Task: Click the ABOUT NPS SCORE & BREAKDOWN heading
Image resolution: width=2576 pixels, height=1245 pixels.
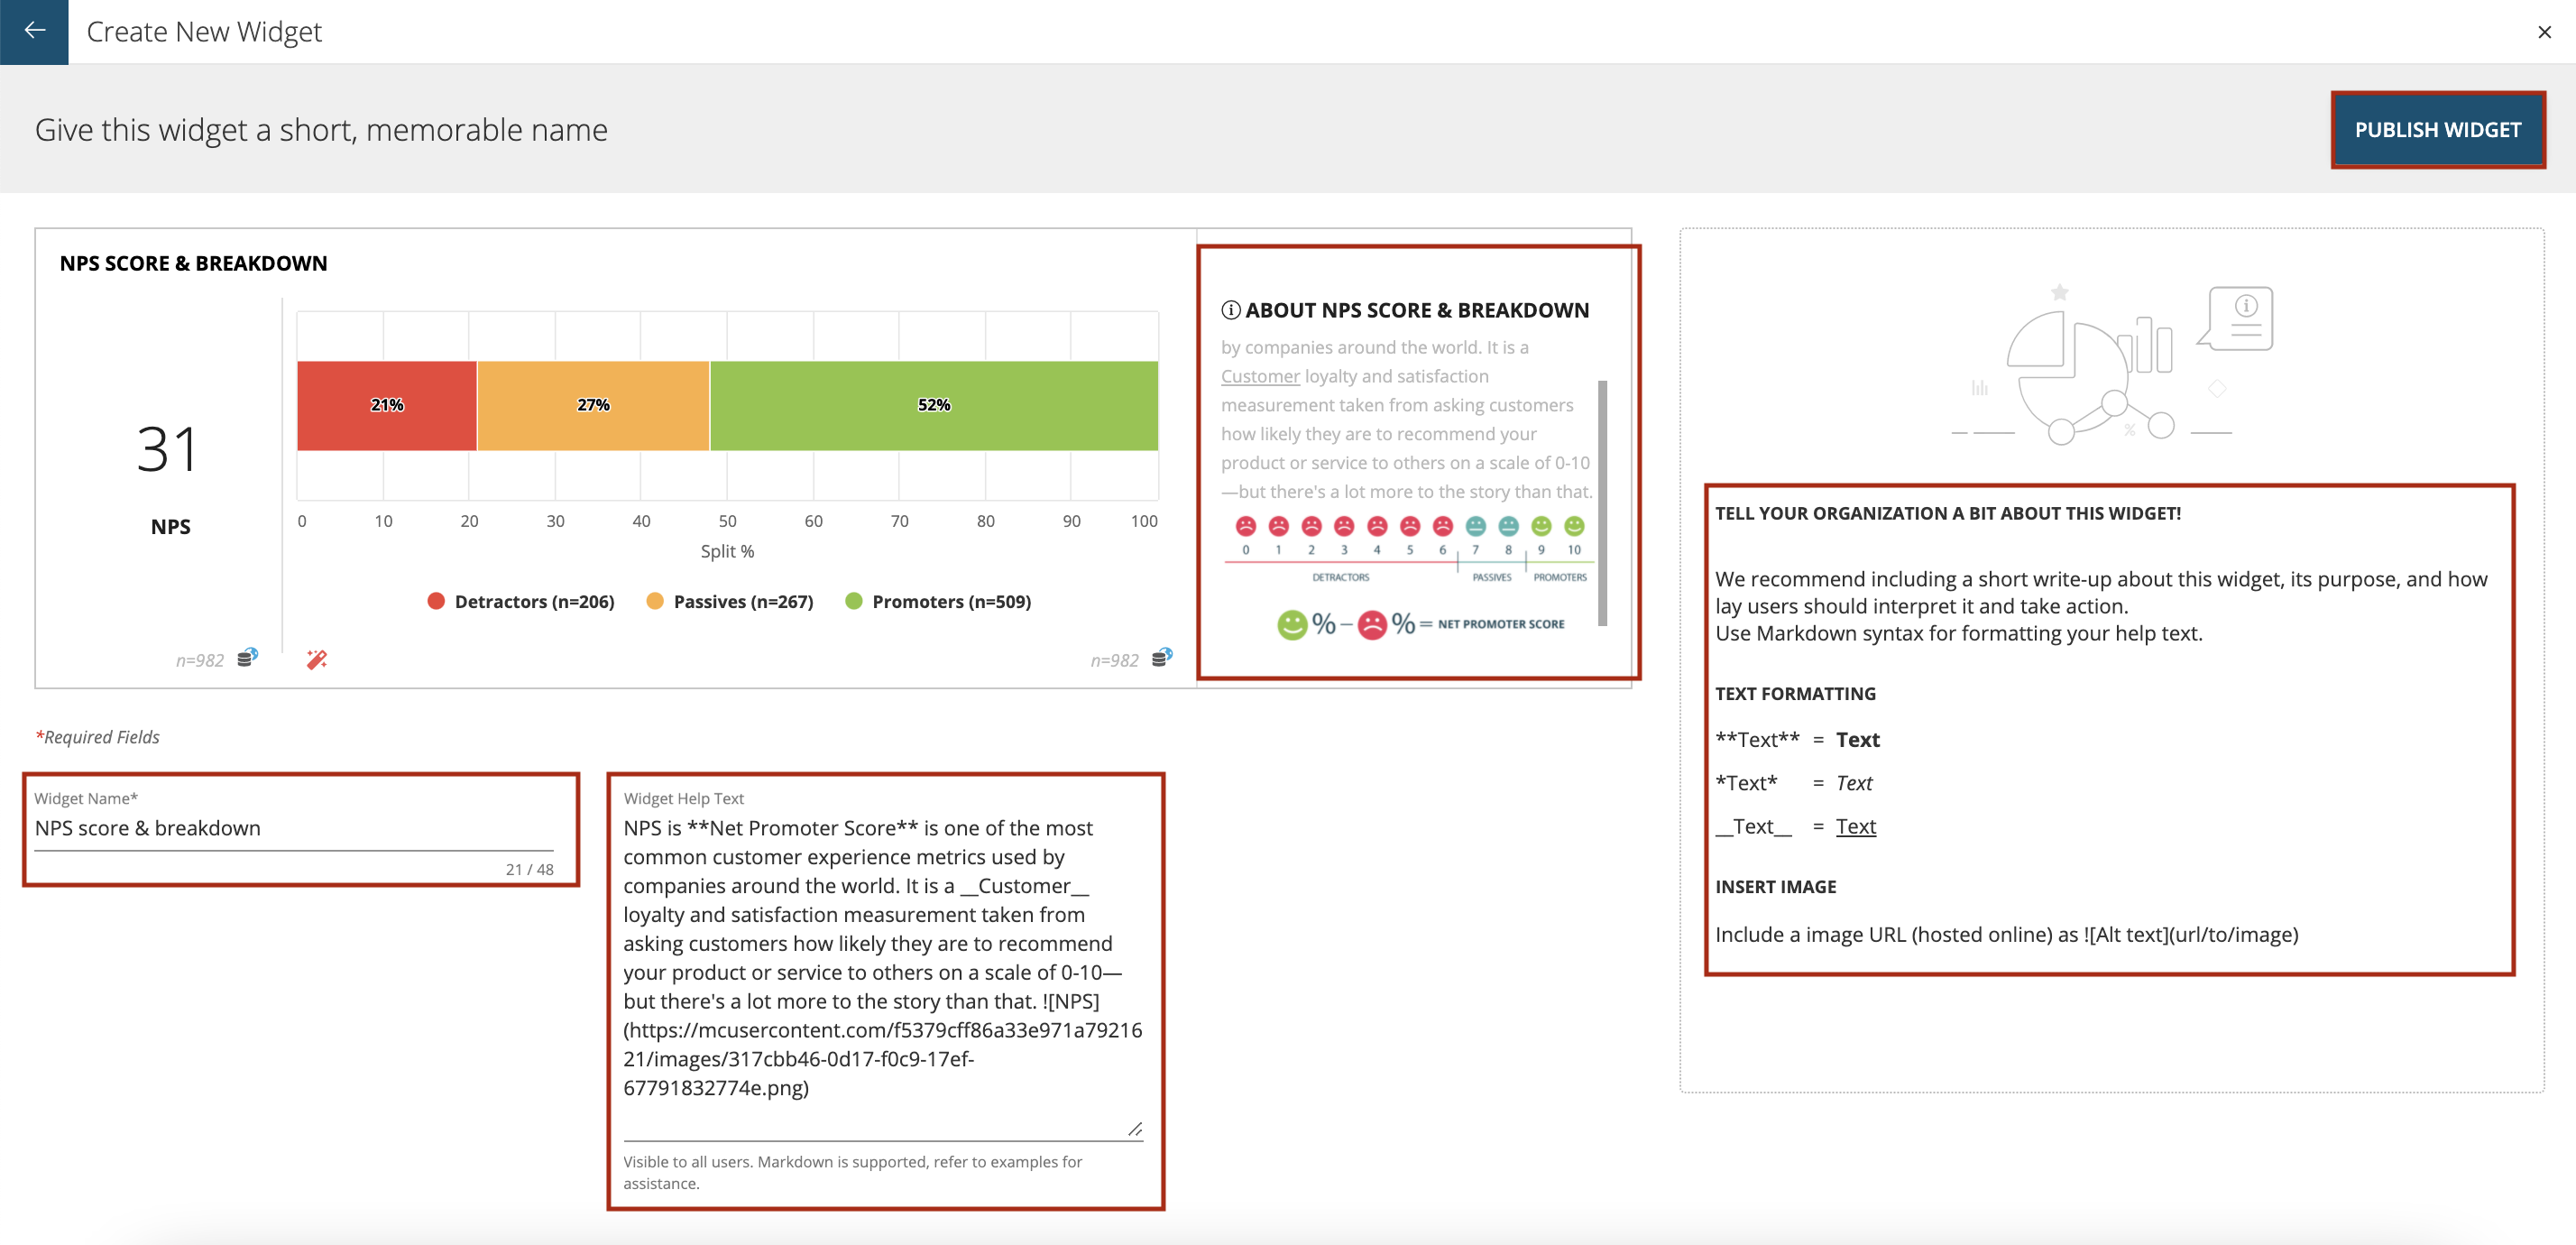Action: (1416, 310)
